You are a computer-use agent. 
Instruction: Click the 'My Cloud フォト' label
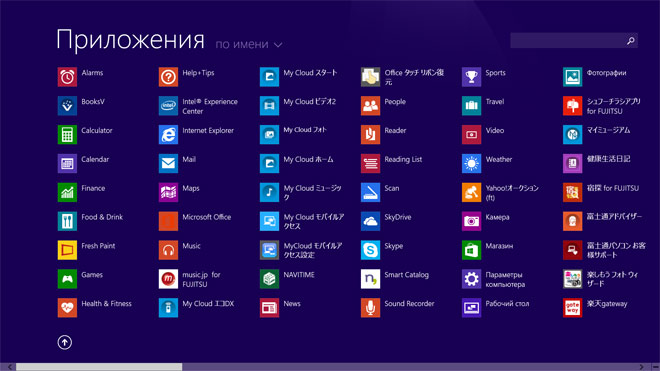tap(305, 130)
